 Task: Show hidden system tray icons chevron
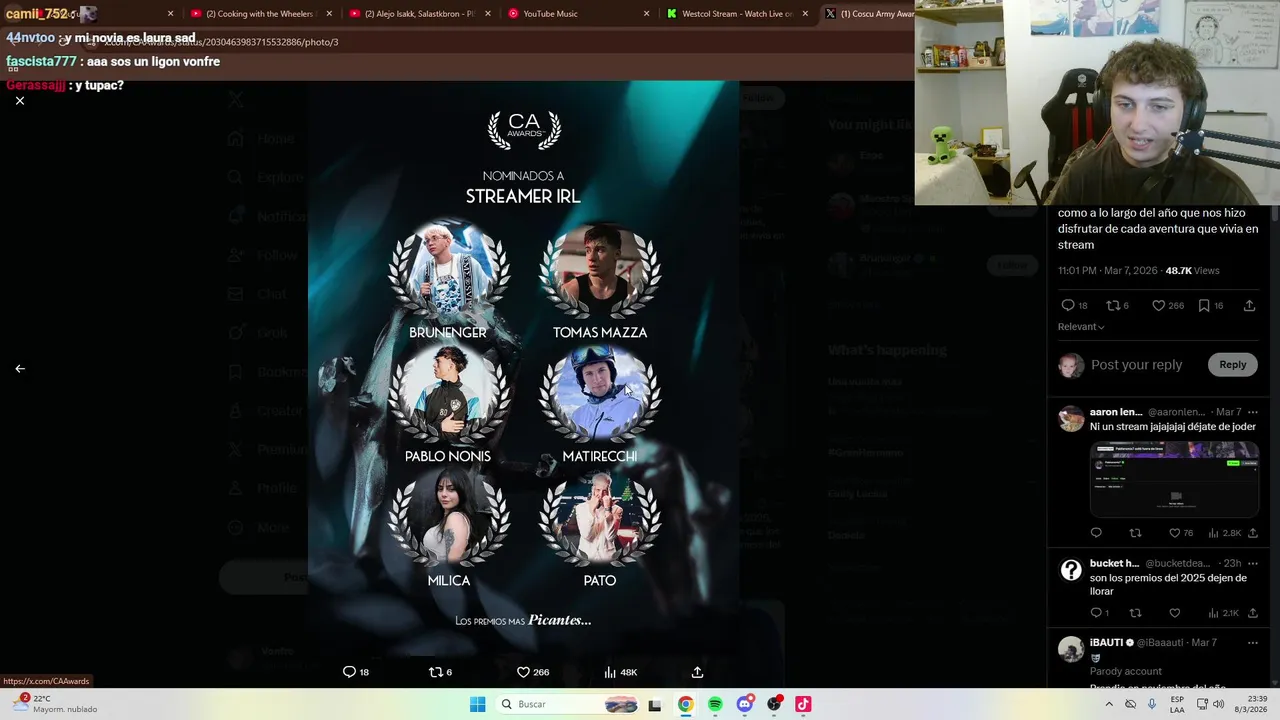click(1109, 704)
